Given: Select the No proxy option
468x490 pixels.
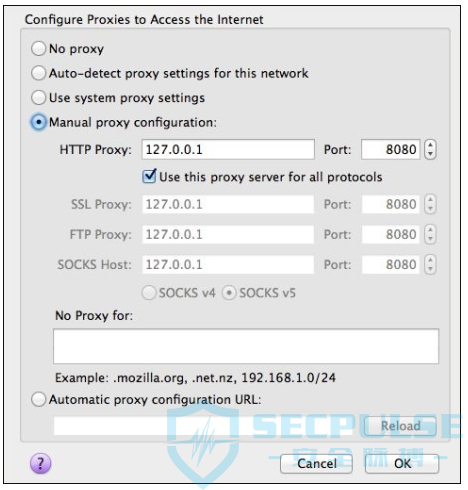Looking at the screenshot, I should 38,48.
